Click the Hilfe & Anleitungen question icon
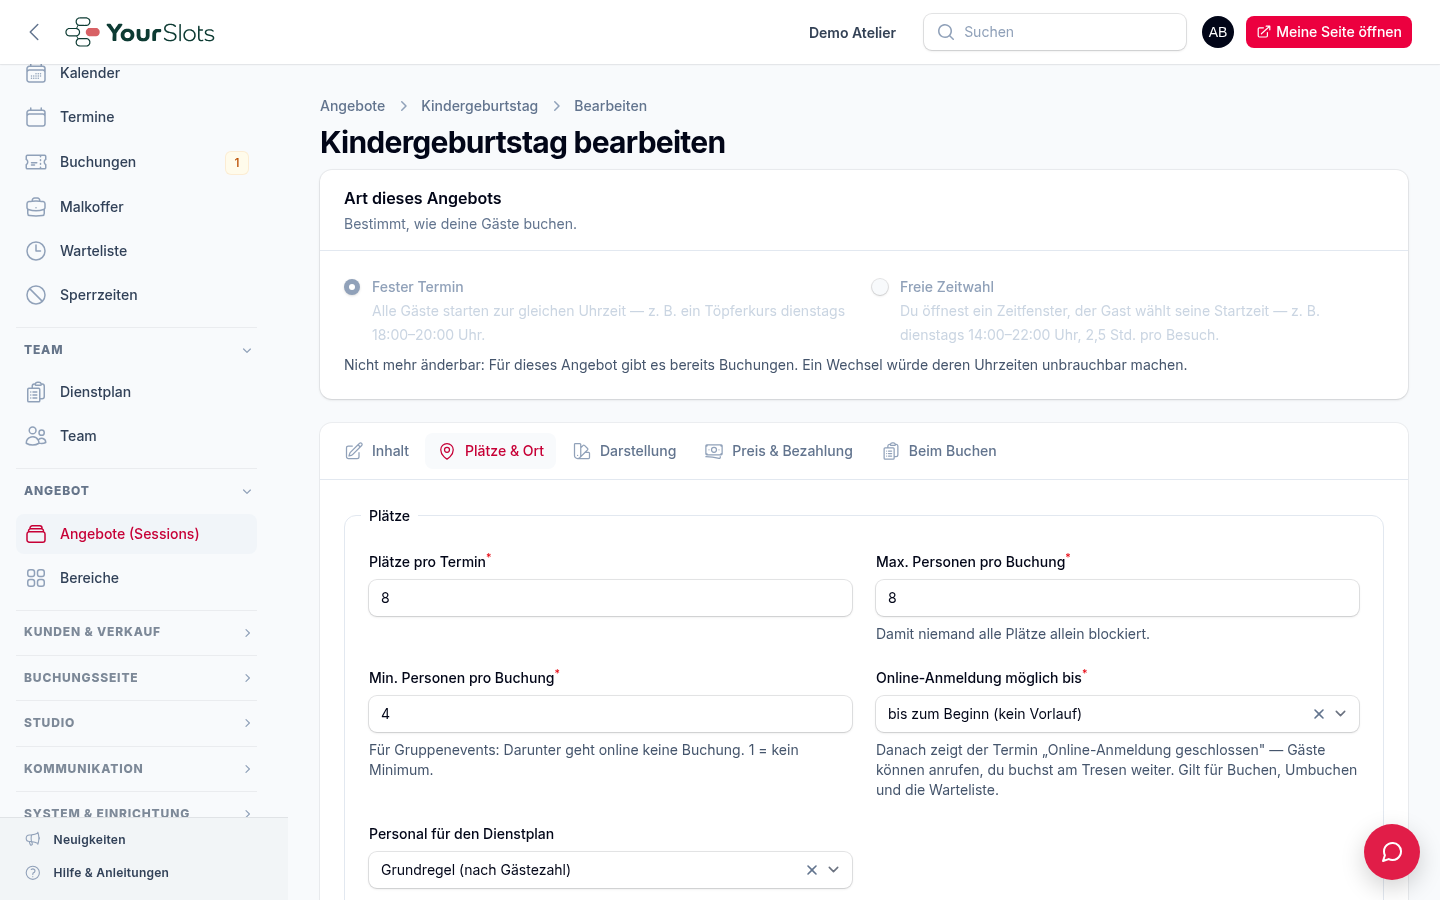This screenshot has width=1440, height=900. (x=33, y=873)
